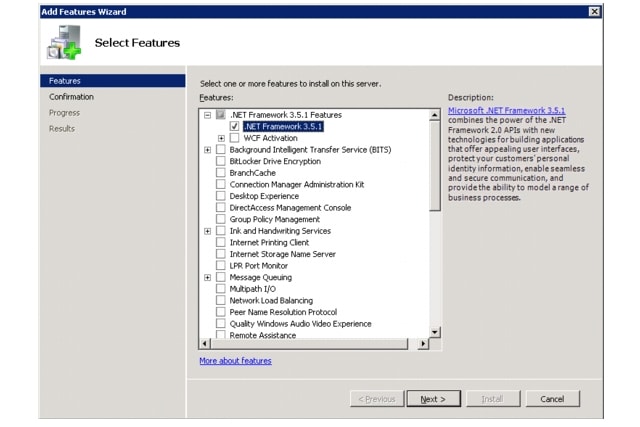Expand the Background Intelligent Transfer Service node

[207, 150]
